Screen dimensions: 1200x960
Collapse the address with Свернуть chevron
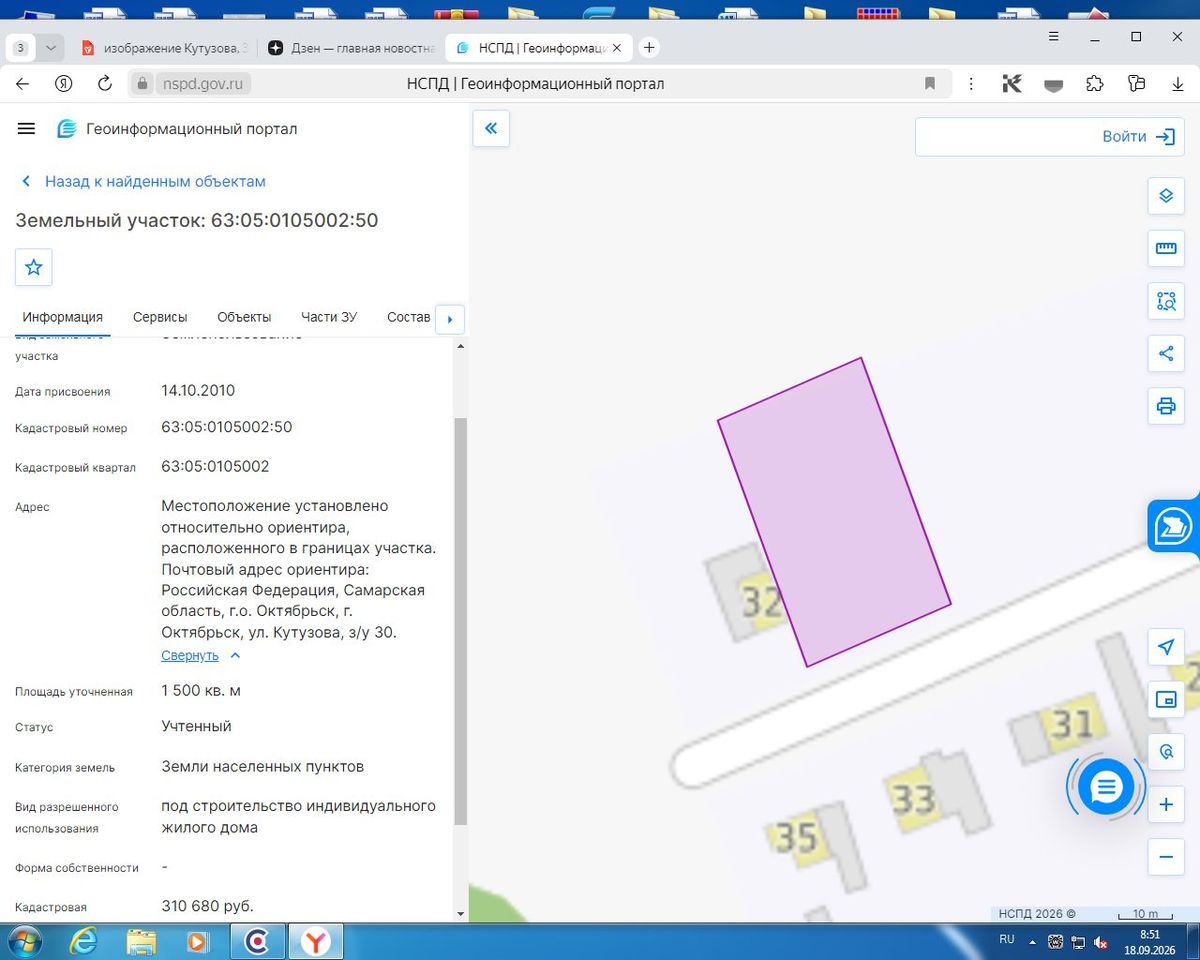point(235,656)
